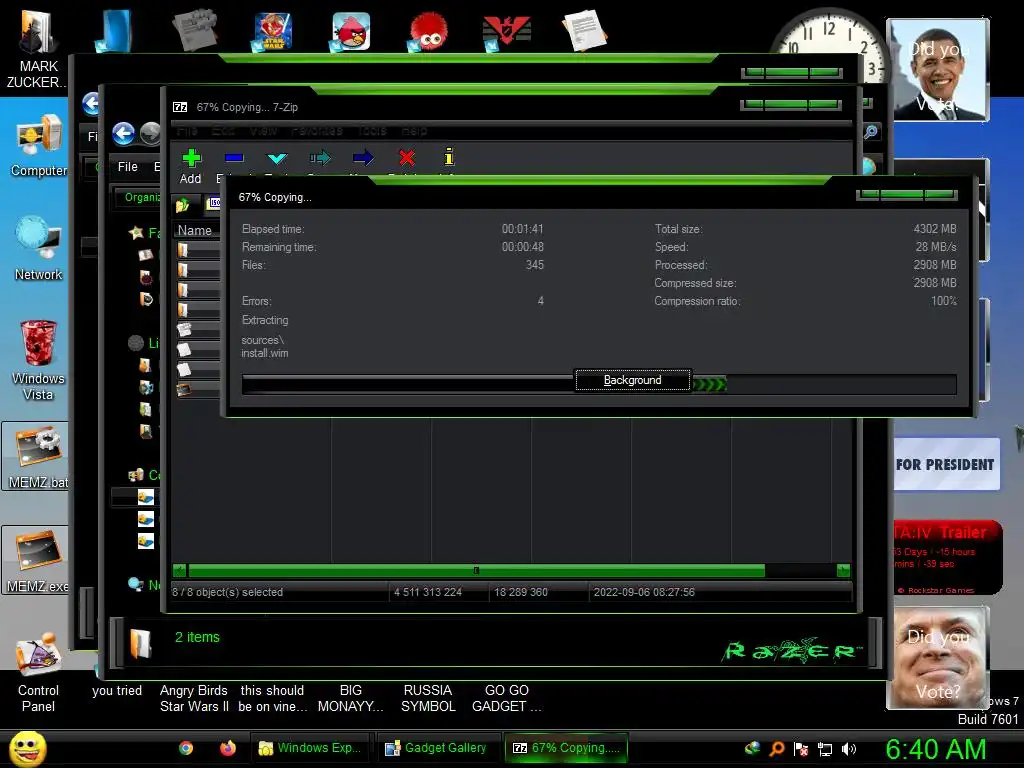Click the green copy progress bar chevrons
The image size is (1024, 768).
(709, 384)
